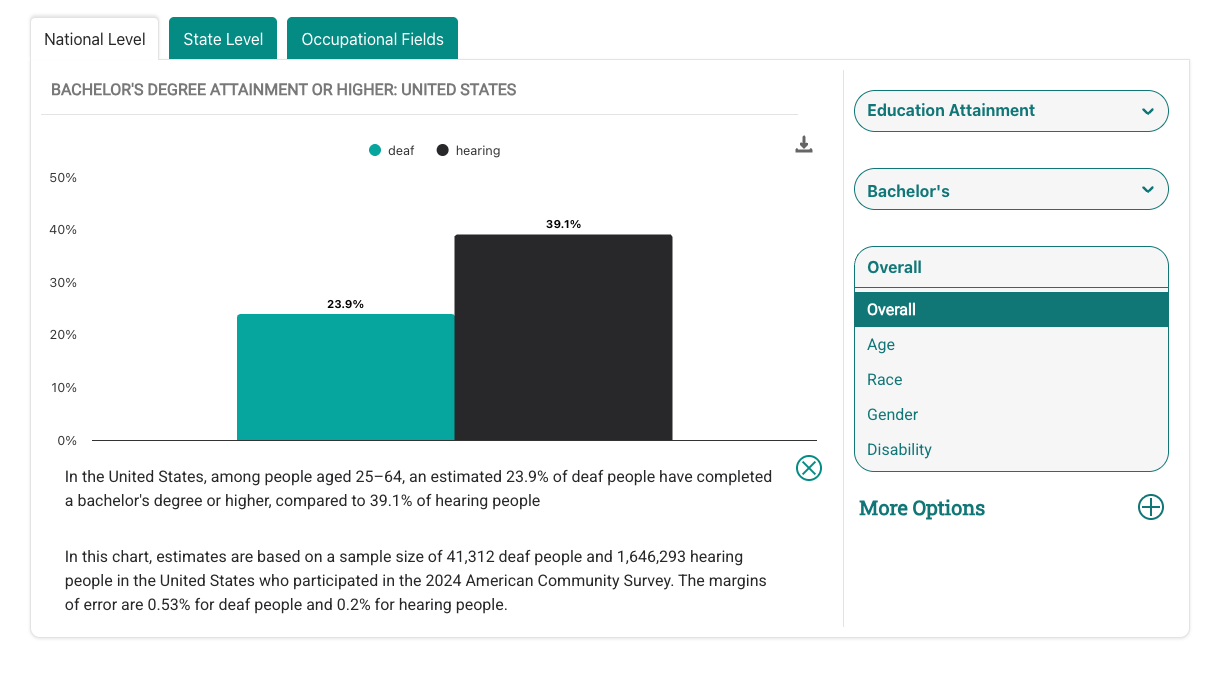Expand More Options with the plus icon
The image size is (1222, 673).
1151,507
